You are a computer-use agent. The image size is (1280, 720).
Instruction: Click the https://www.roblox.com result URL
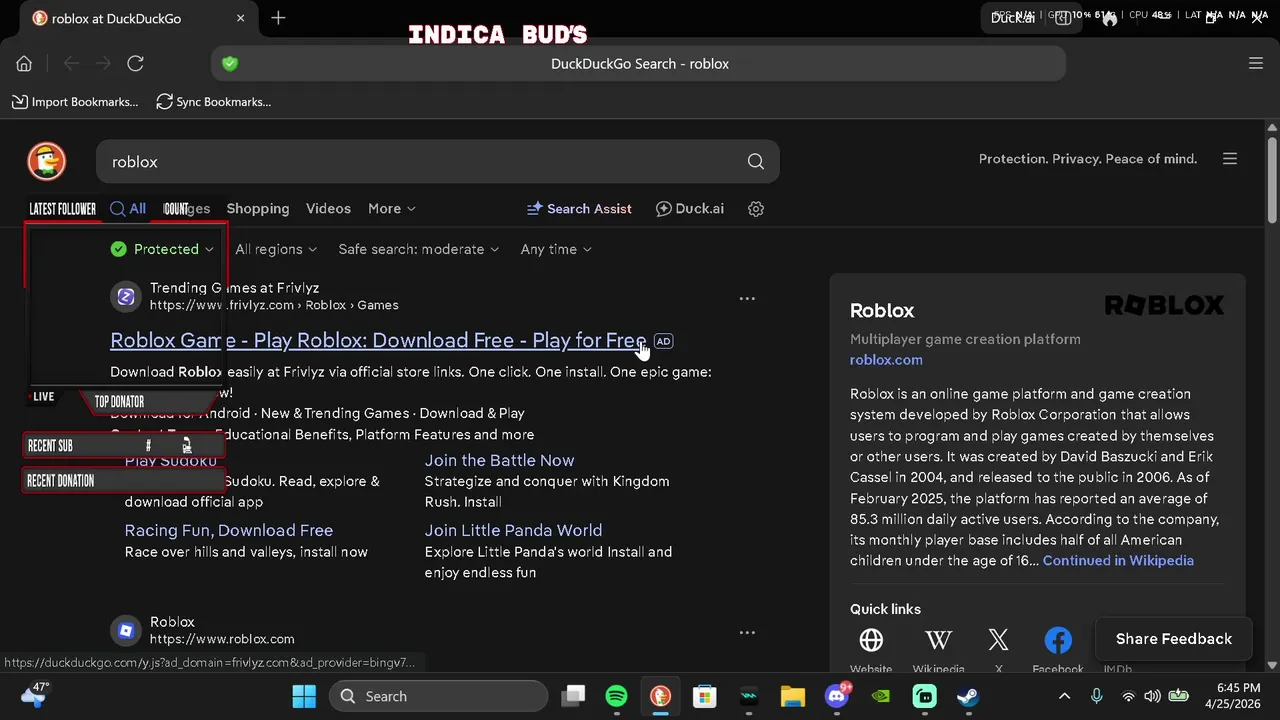pos(222,639)
